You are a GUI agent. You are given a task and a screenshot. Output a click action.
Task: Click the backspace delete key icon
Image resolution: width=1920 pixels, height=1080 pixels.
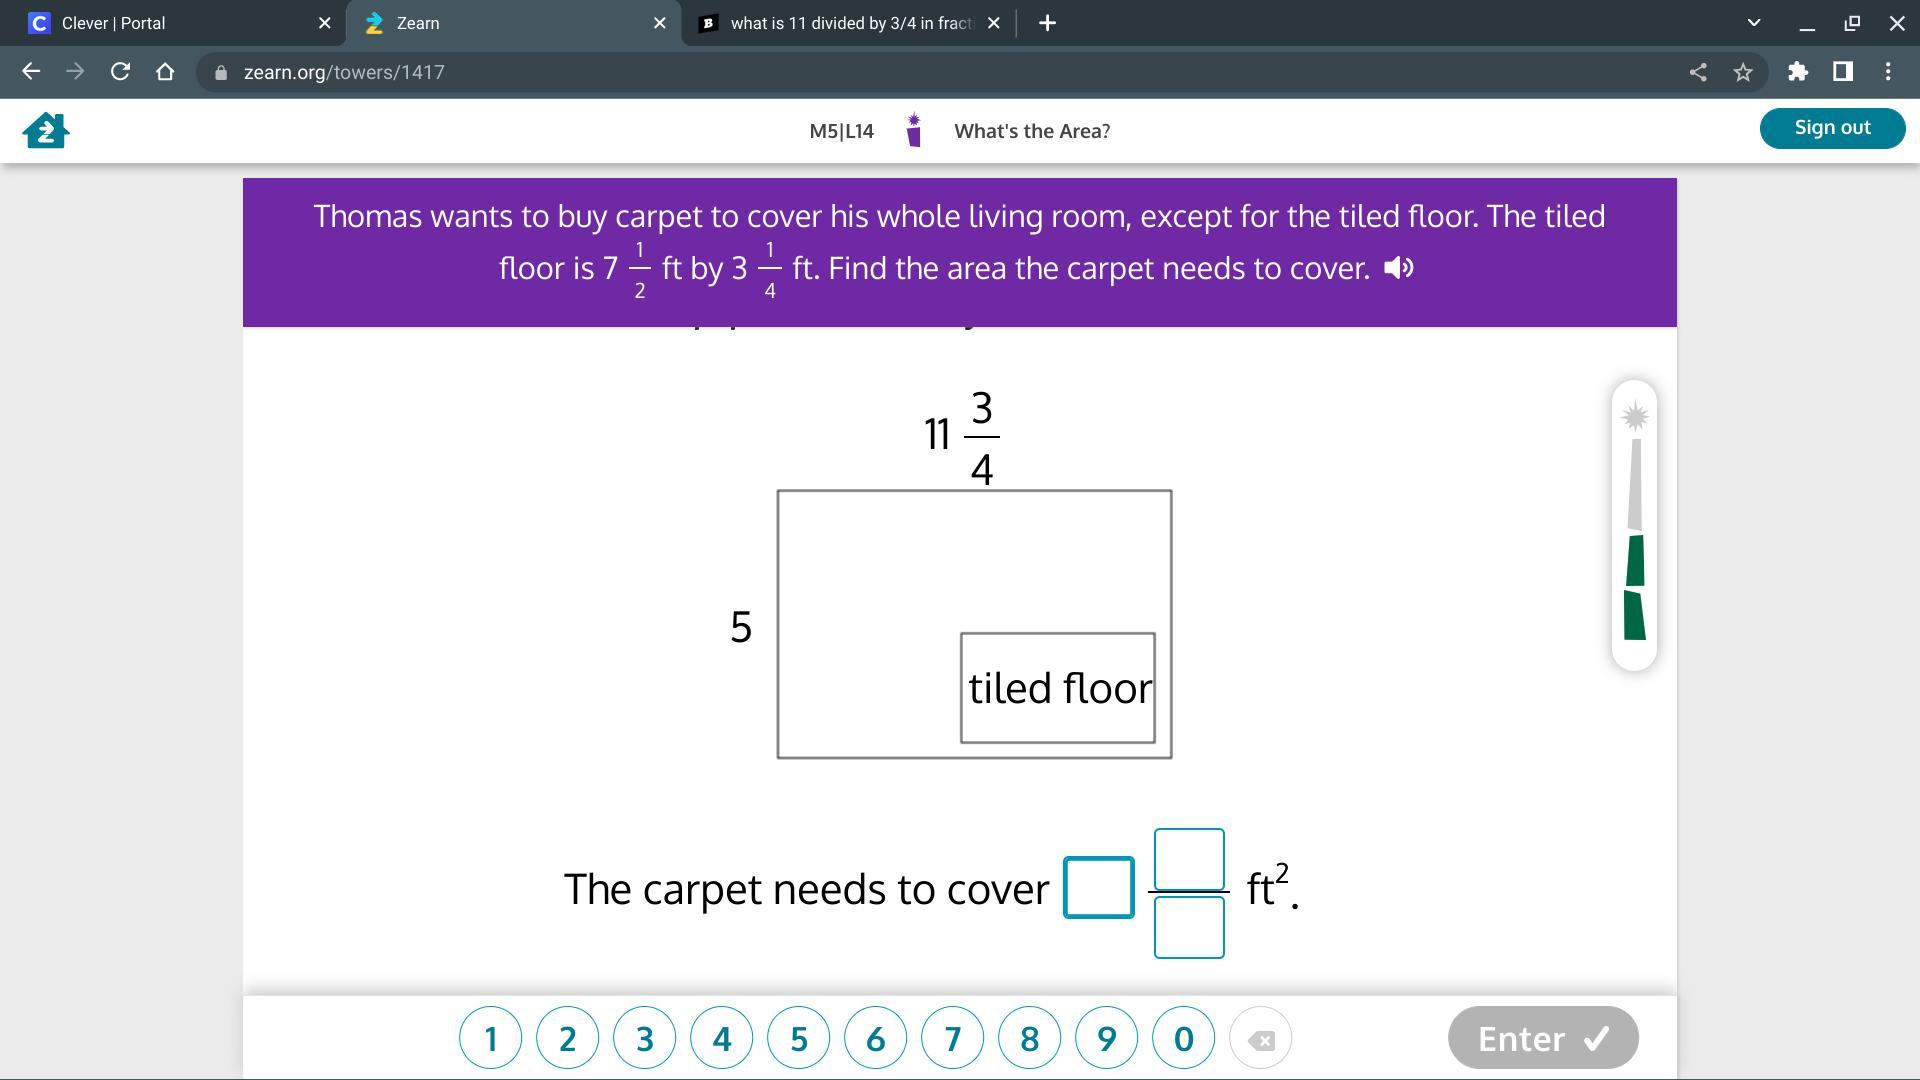1260,1039
